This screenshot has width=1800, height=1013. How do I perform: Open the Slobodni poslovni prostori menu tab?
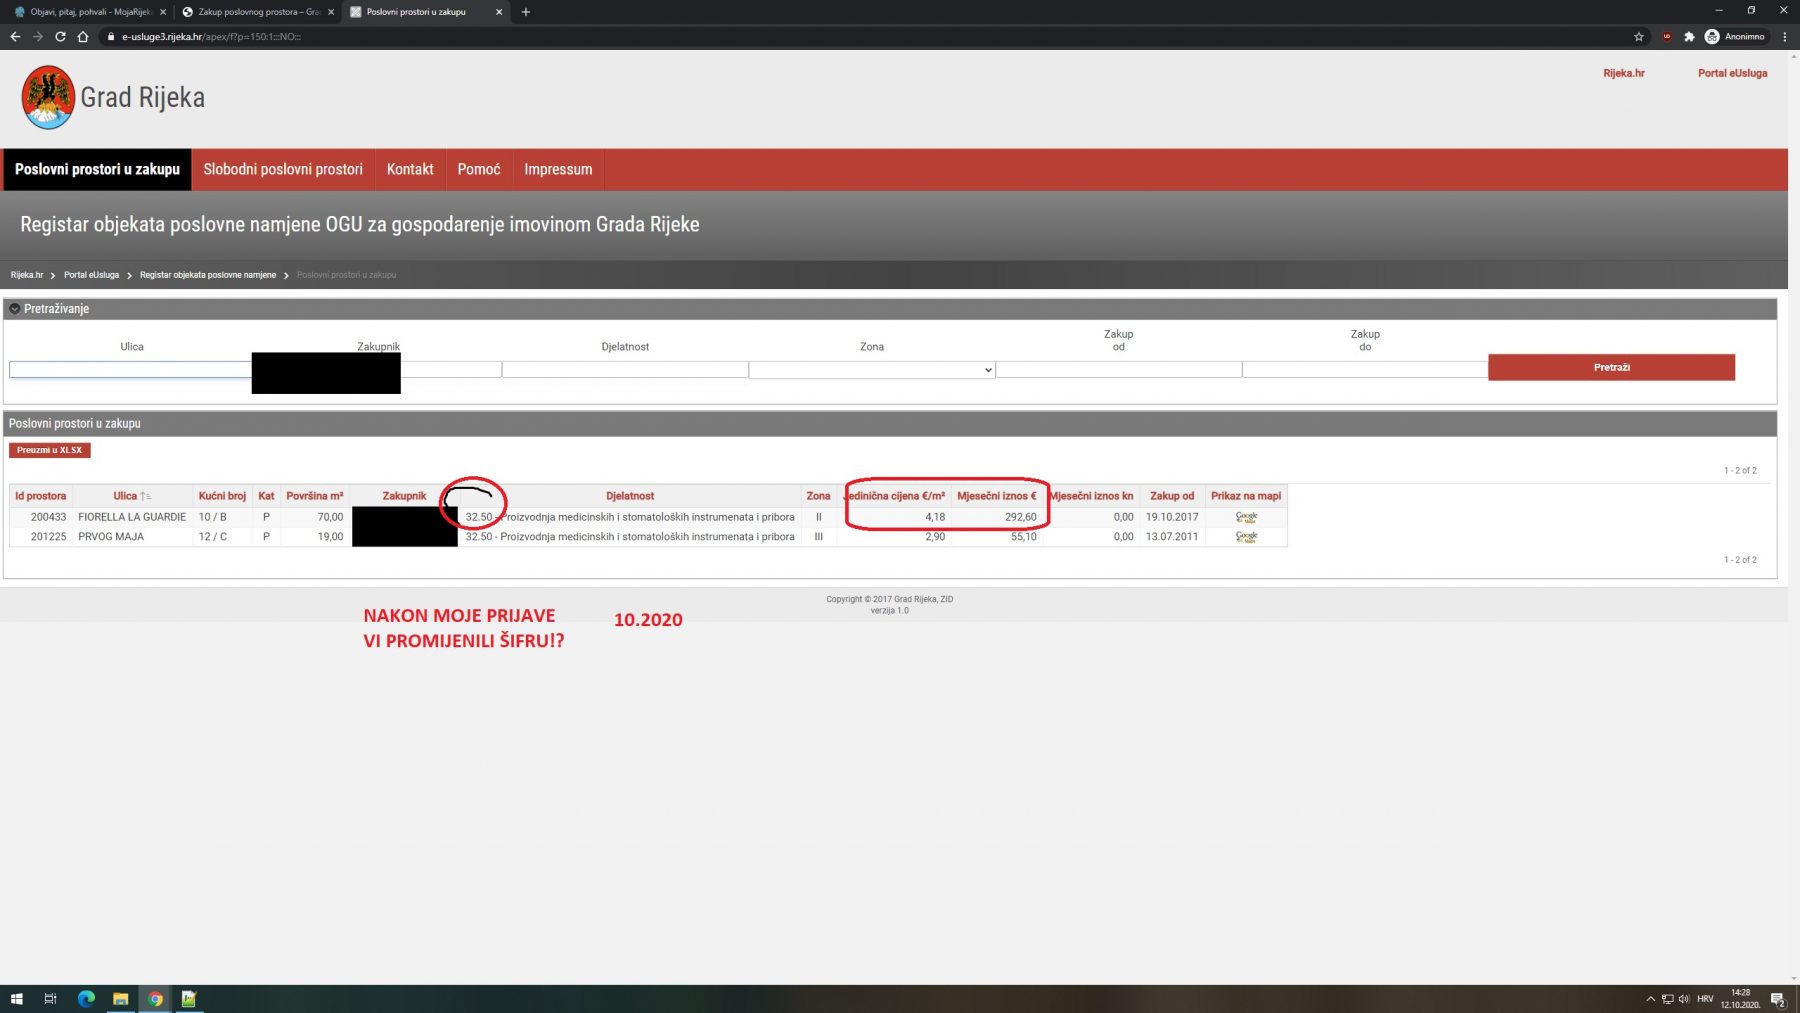coord(283,169)
